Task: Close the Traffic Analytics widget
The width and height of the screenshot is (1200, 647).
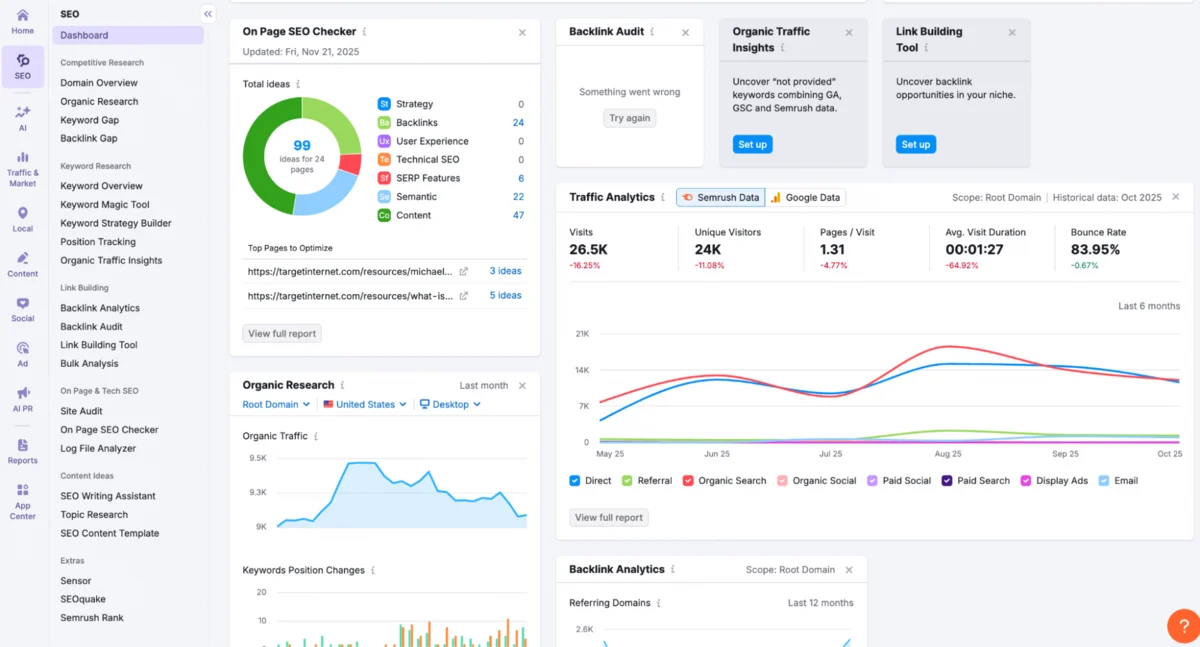Action: (1176, 198)
